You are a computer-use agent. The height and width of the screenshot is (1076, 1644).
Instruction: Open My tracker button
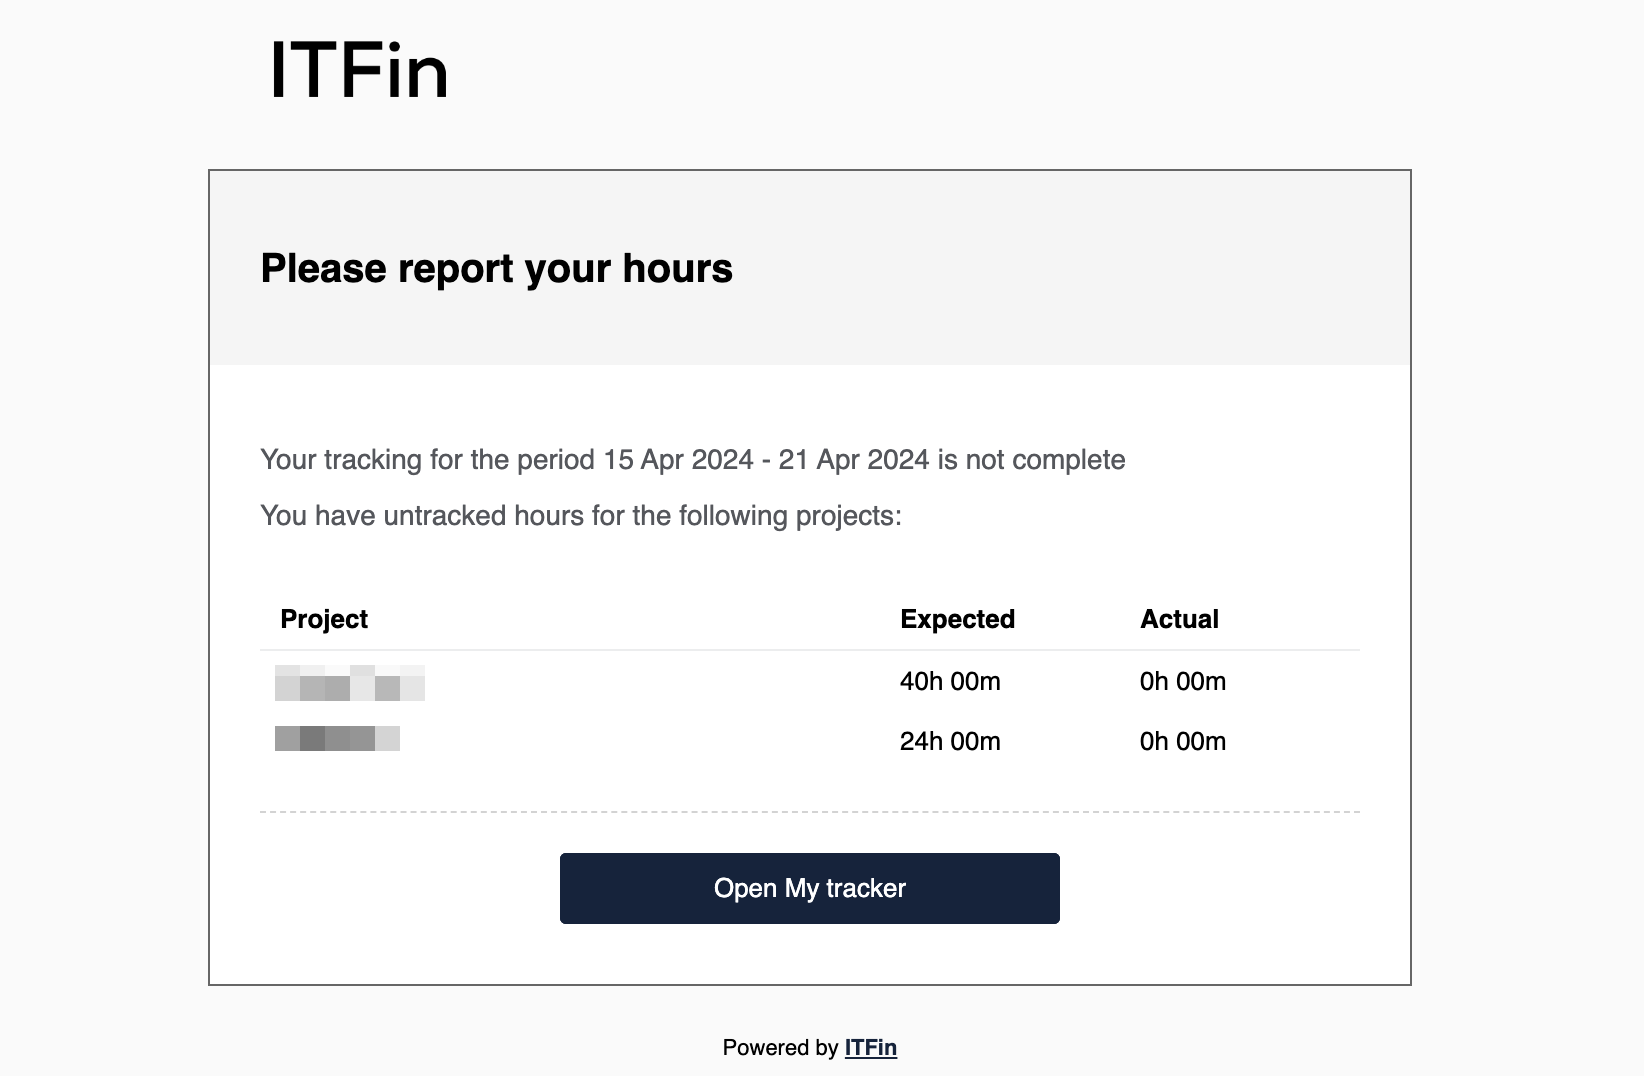(809, 888)
